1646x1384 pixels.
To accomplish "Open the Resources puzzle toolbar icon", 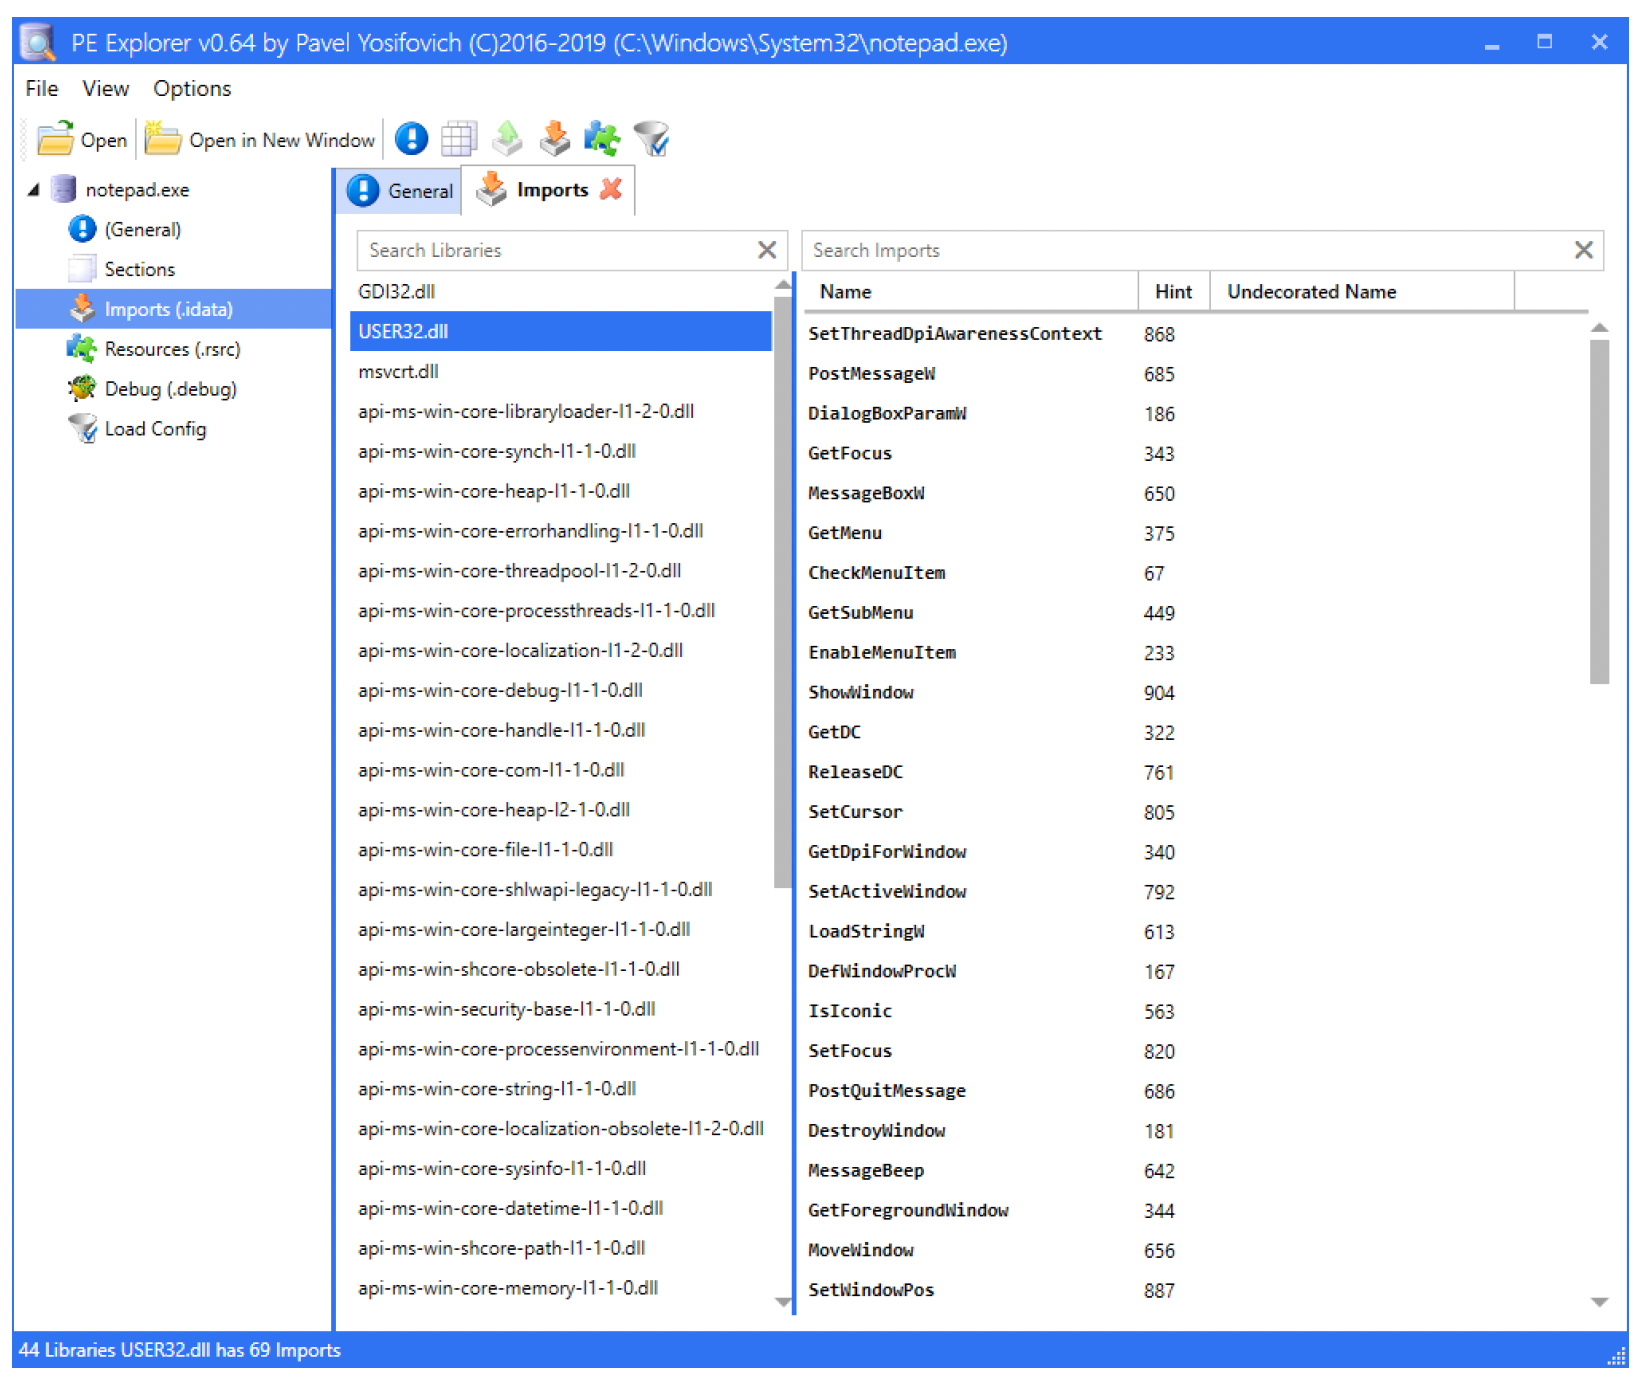I will point(603,139).
